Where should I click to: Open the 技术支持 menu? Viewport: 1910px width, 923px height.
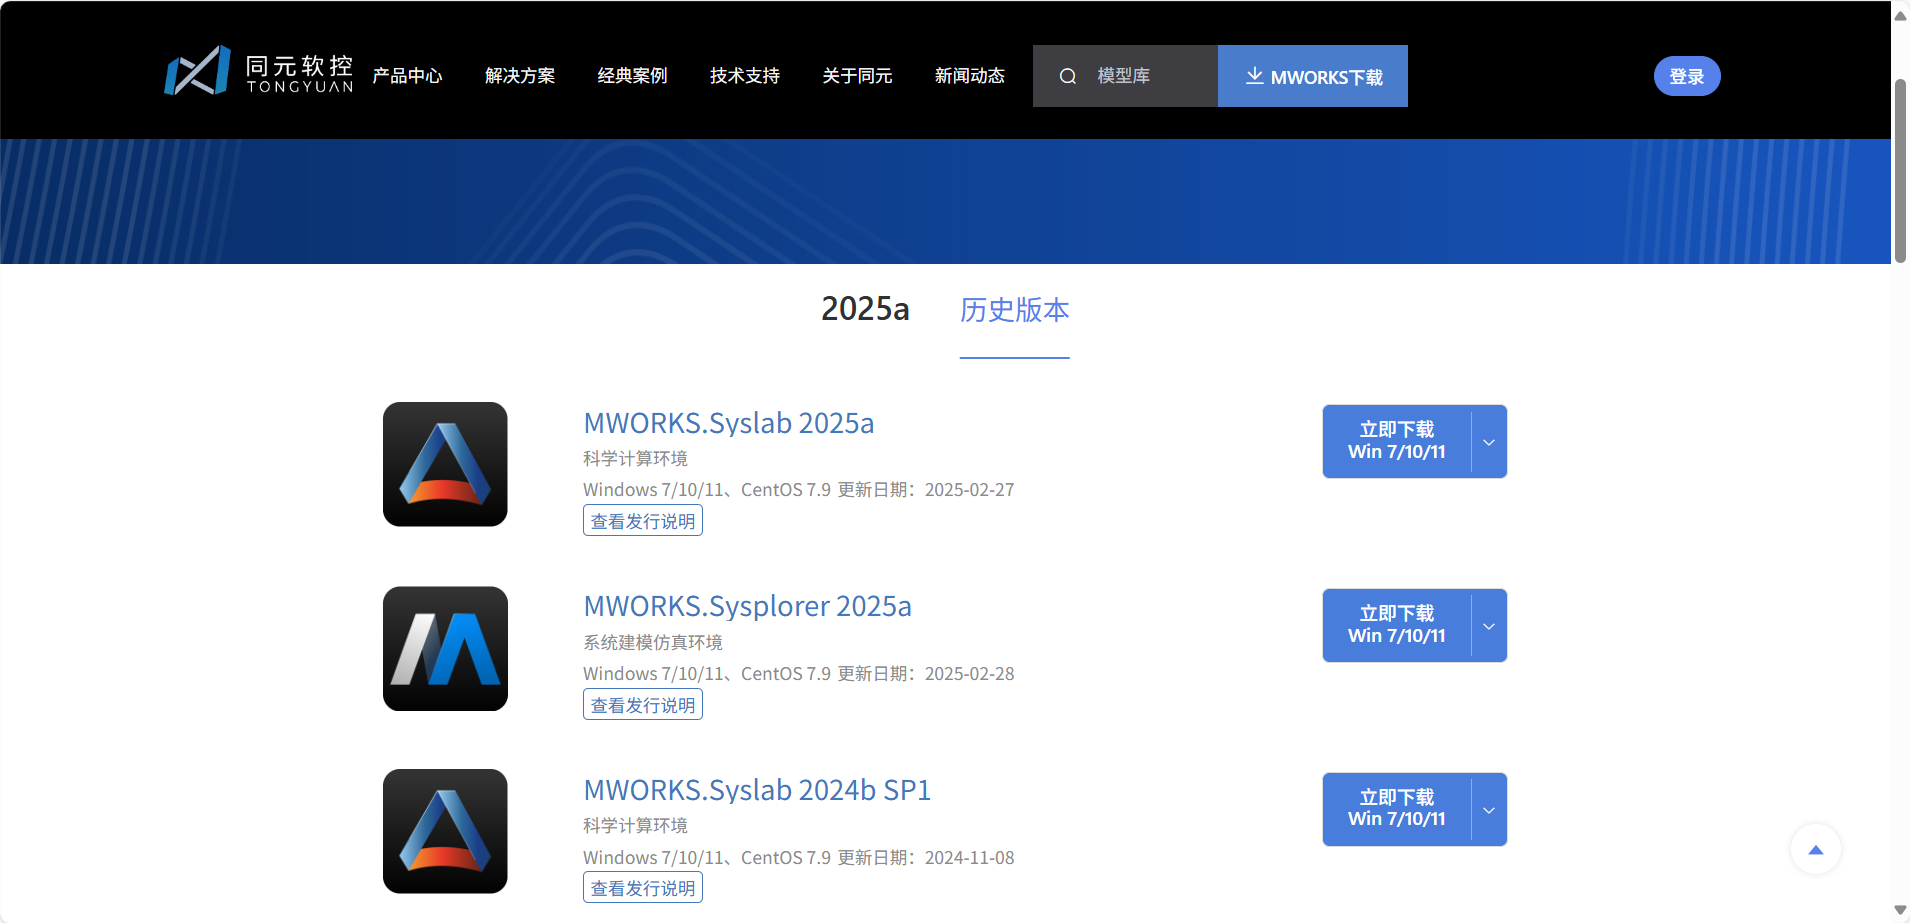745,76
